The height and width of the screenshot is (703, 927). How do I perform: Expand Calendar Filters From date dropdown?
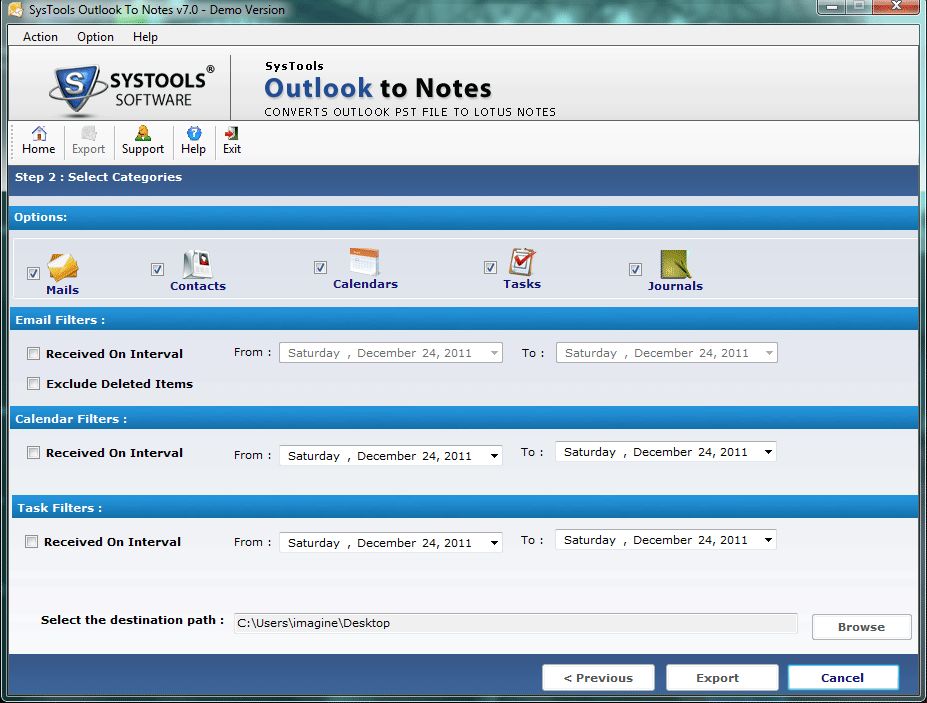[x=495, y=456]
